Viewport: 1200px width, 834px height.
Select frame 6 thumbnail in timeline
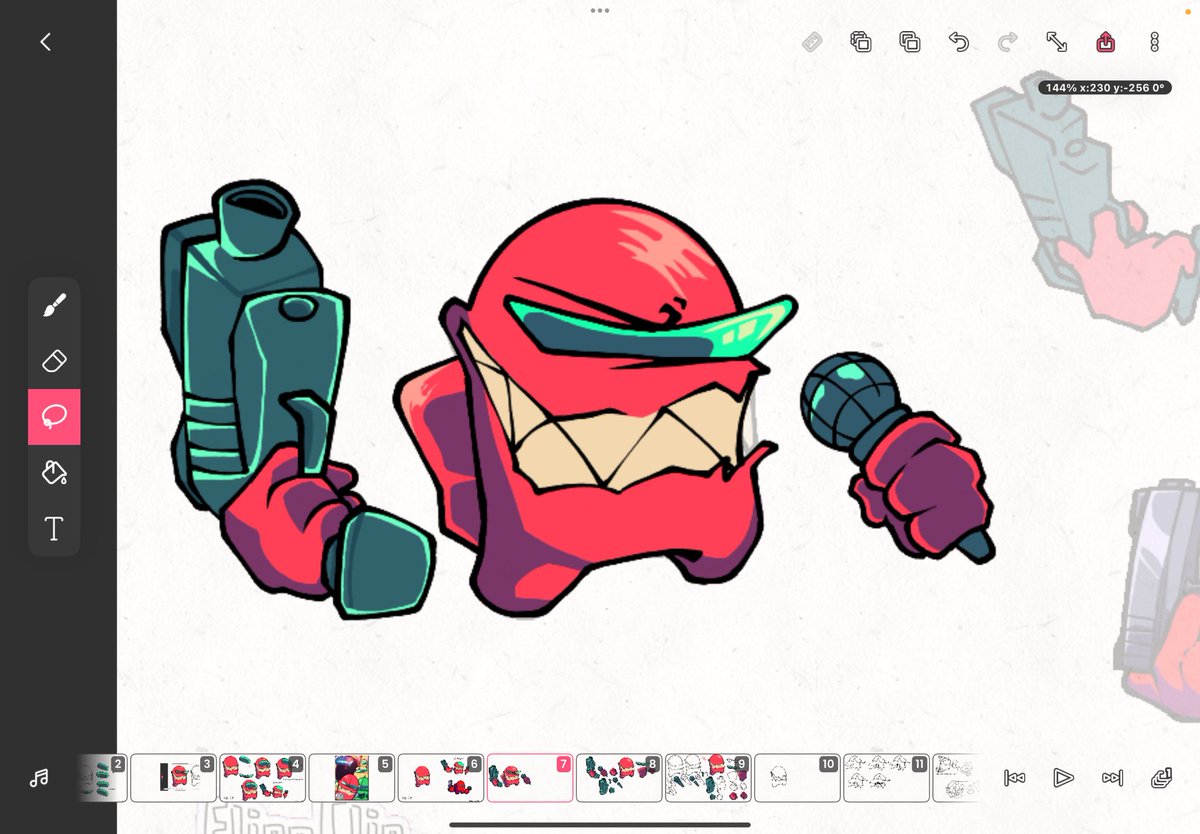tap(440, 778)
